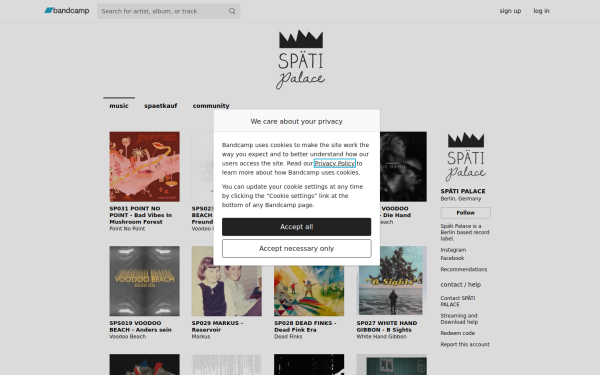The height and width of the screenshot is (375, 600).
Task: Click the SPÄTI PALACE sidebar name
Action: [x=463, y=191]
